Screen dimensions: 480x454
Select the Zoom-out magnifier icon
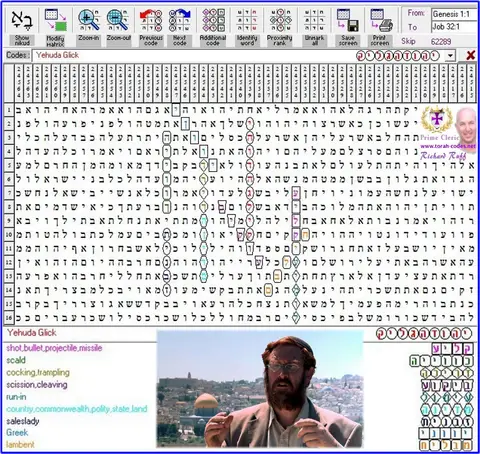coord(118,20)
